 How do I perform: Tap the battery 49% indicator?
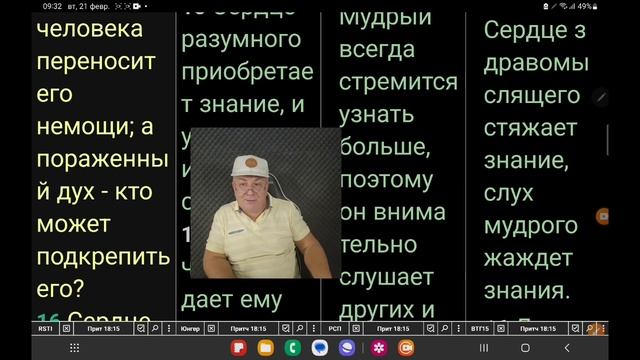point(587,6)
